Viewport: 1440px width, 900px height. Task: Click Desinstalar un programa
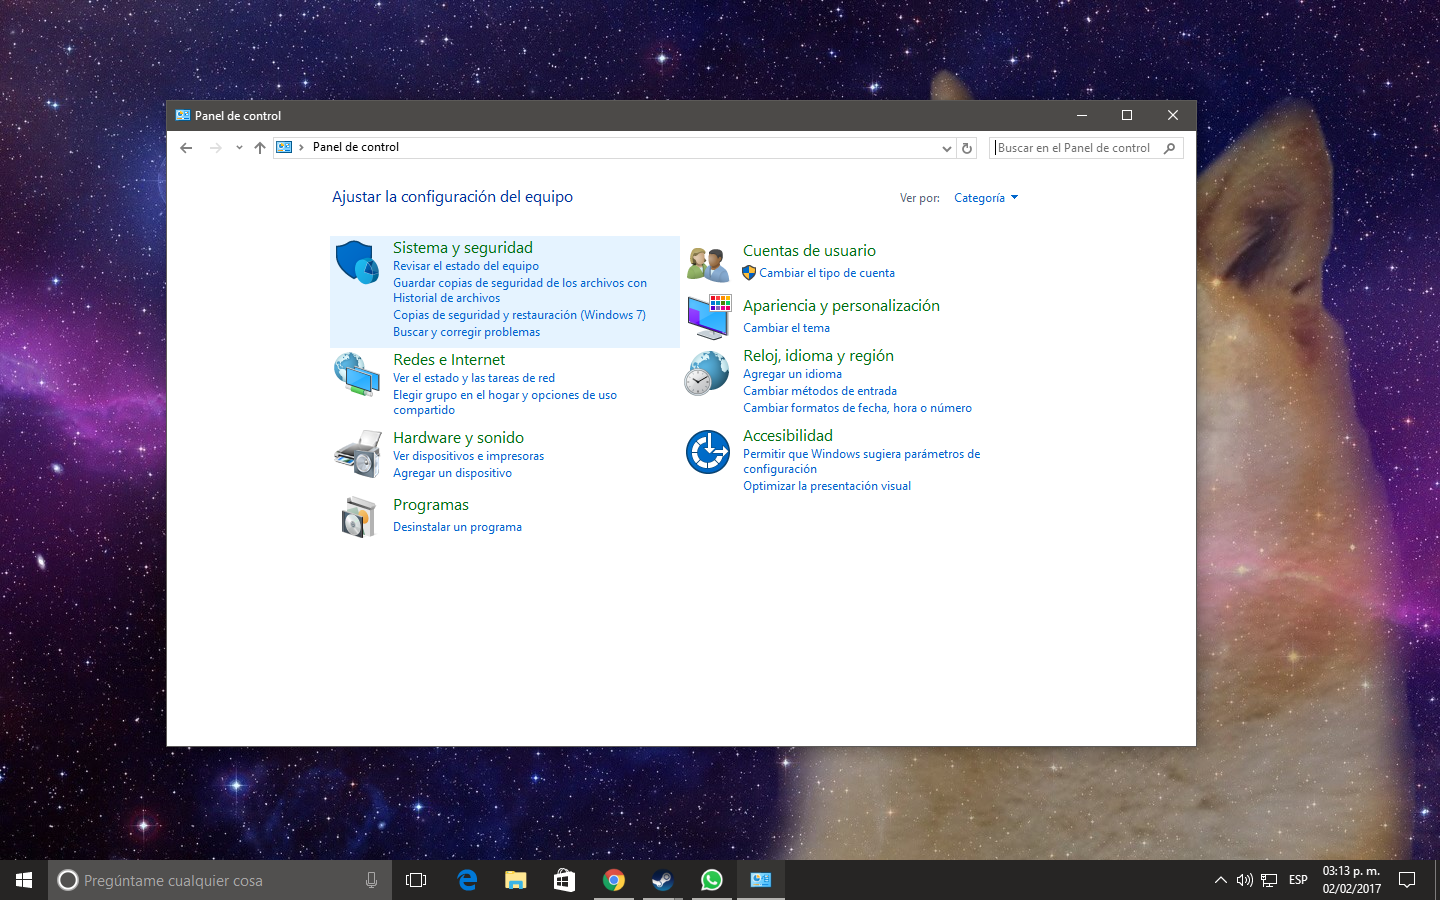(x=457, y=527)
